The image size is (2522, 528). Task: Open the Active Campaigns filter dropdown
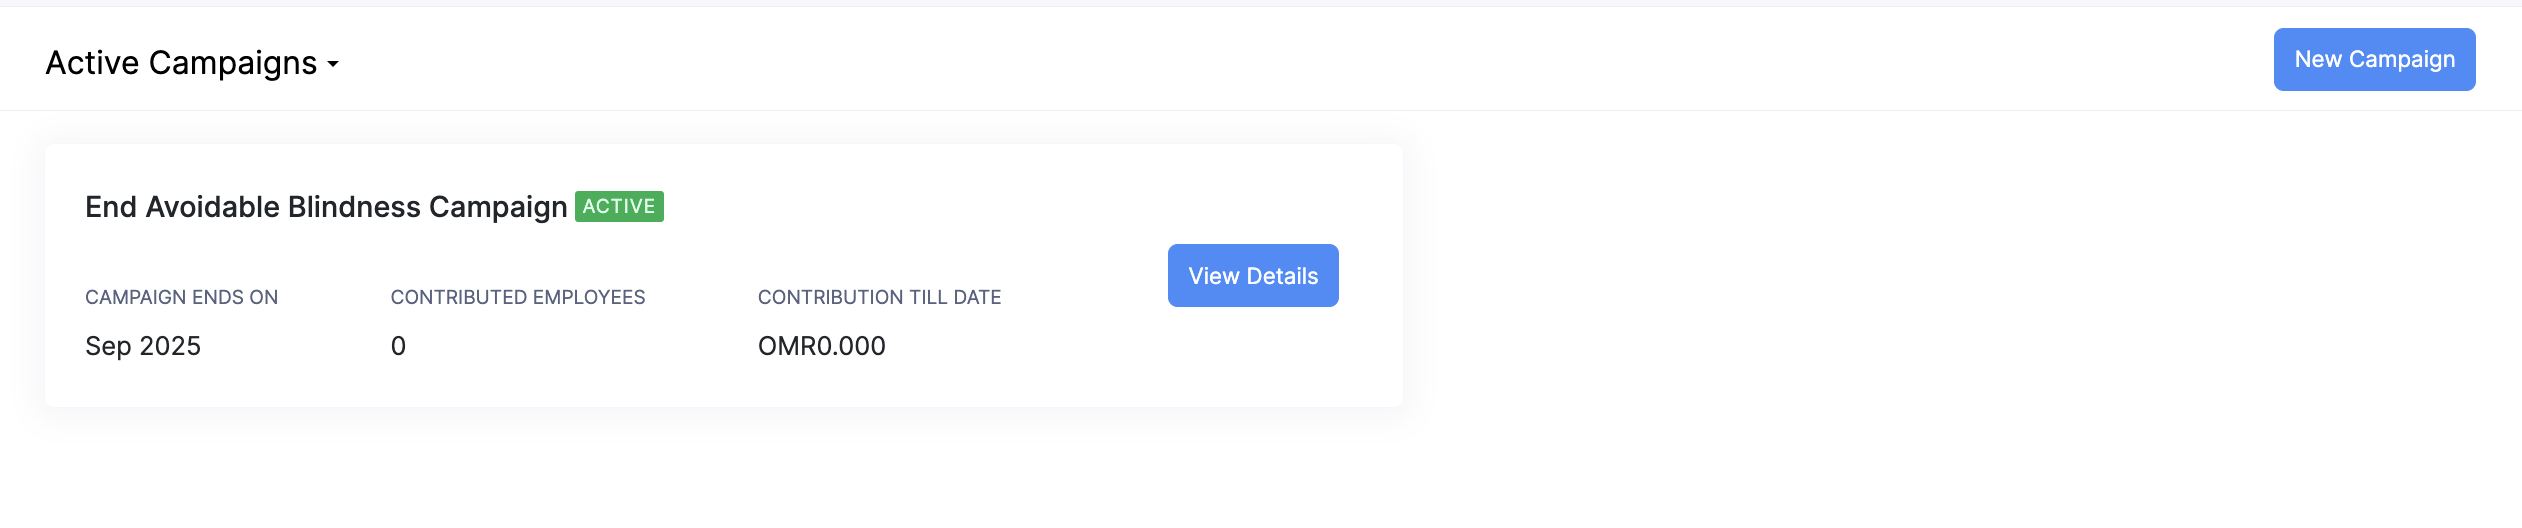coord(191,63)
